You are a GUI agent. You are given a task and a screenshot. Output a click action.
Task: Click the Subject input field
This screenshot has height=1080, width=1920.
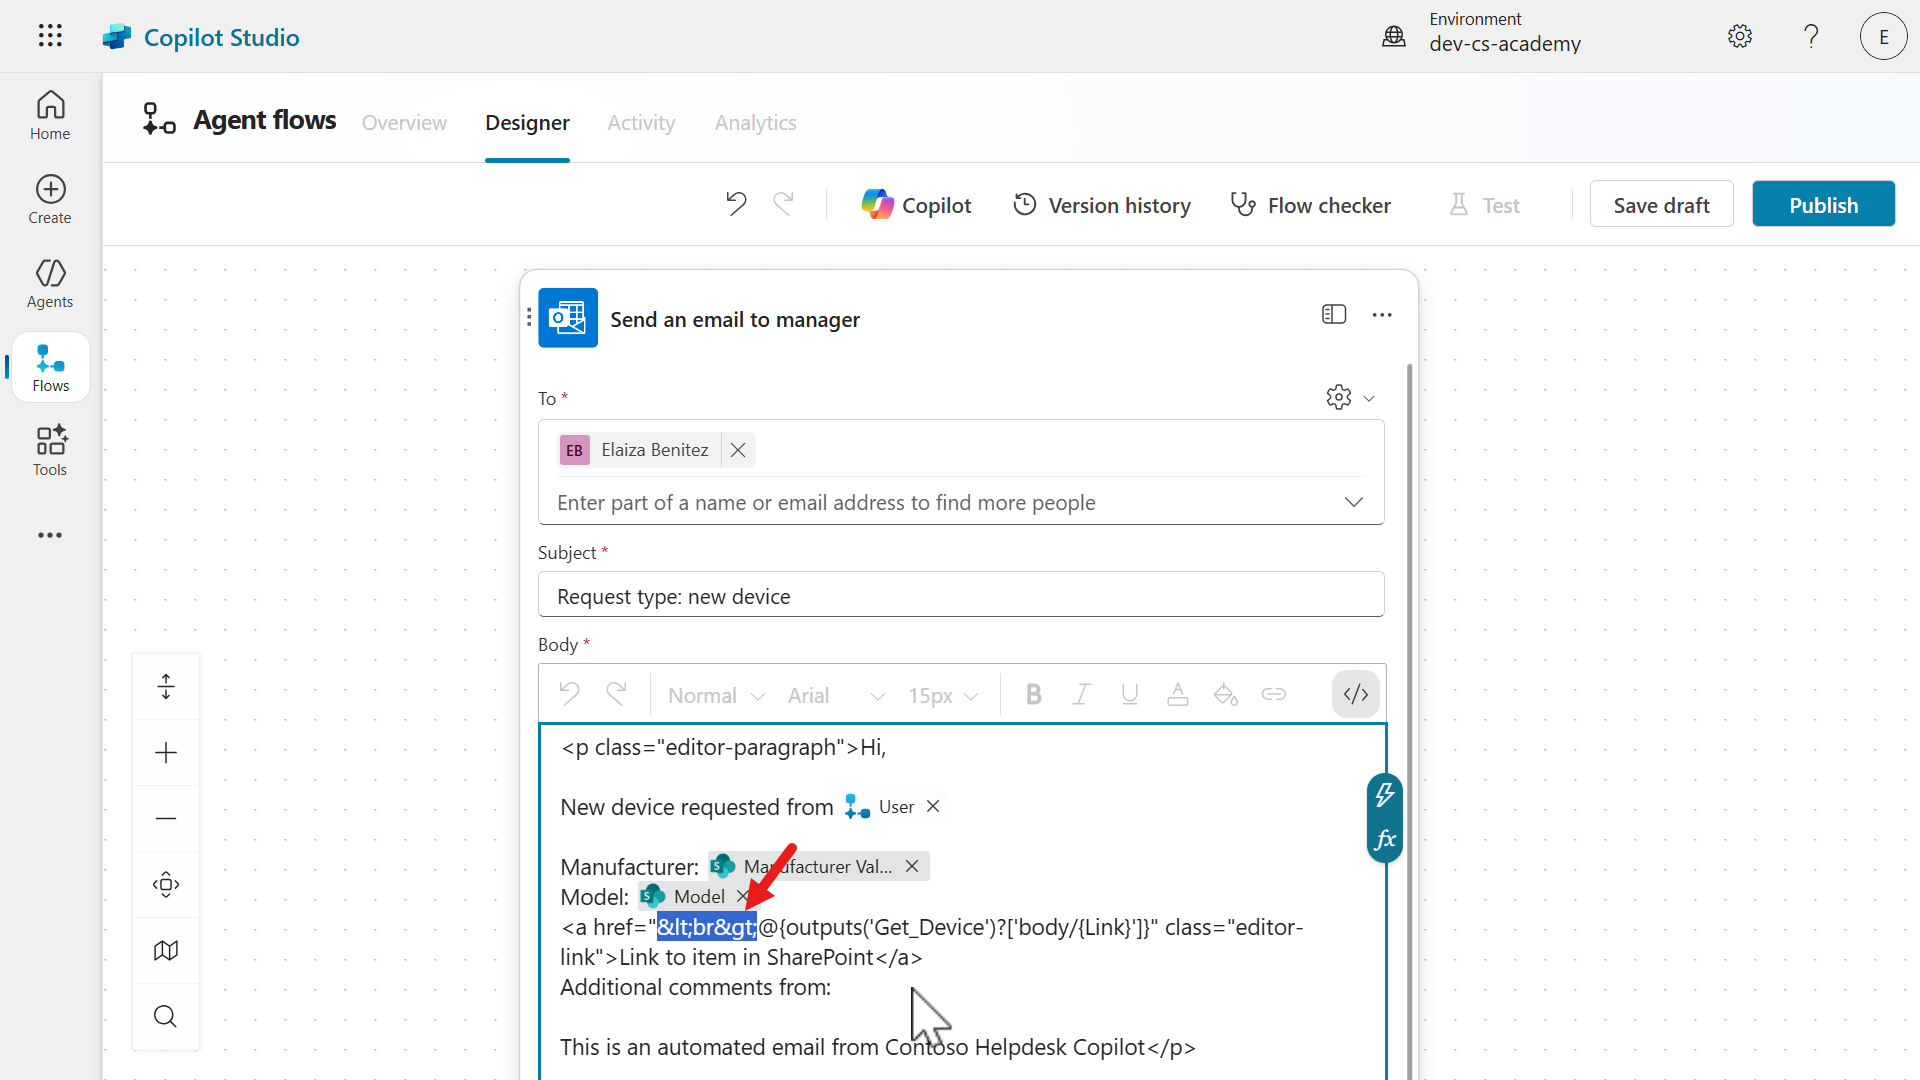point(960,596)
